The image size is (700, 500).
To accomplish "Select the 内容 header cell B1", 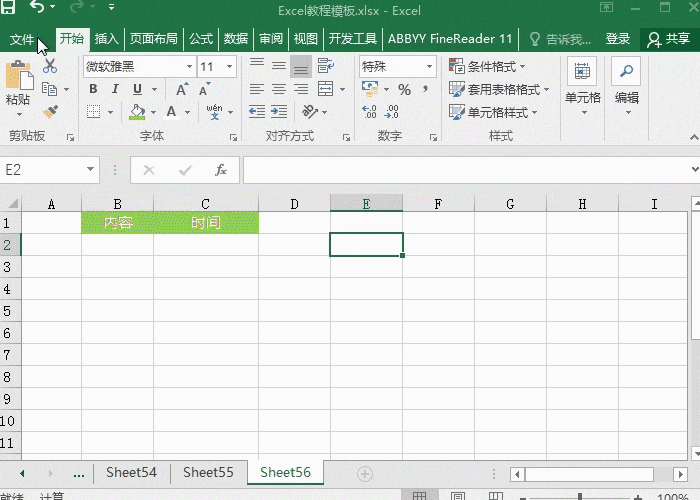I will coord(117,222).
